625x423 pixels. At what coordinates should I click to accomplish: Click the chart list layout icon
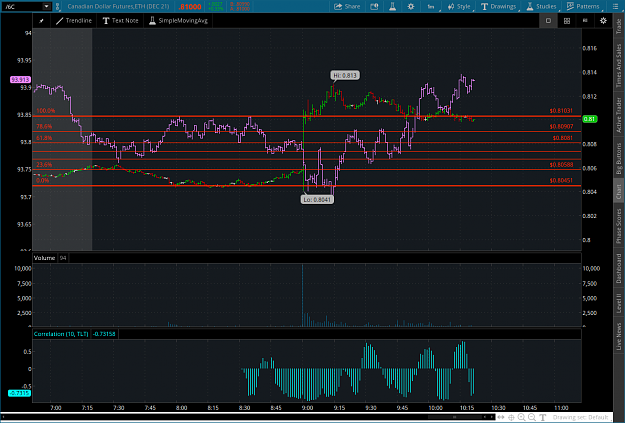click(x=585, y=20)
